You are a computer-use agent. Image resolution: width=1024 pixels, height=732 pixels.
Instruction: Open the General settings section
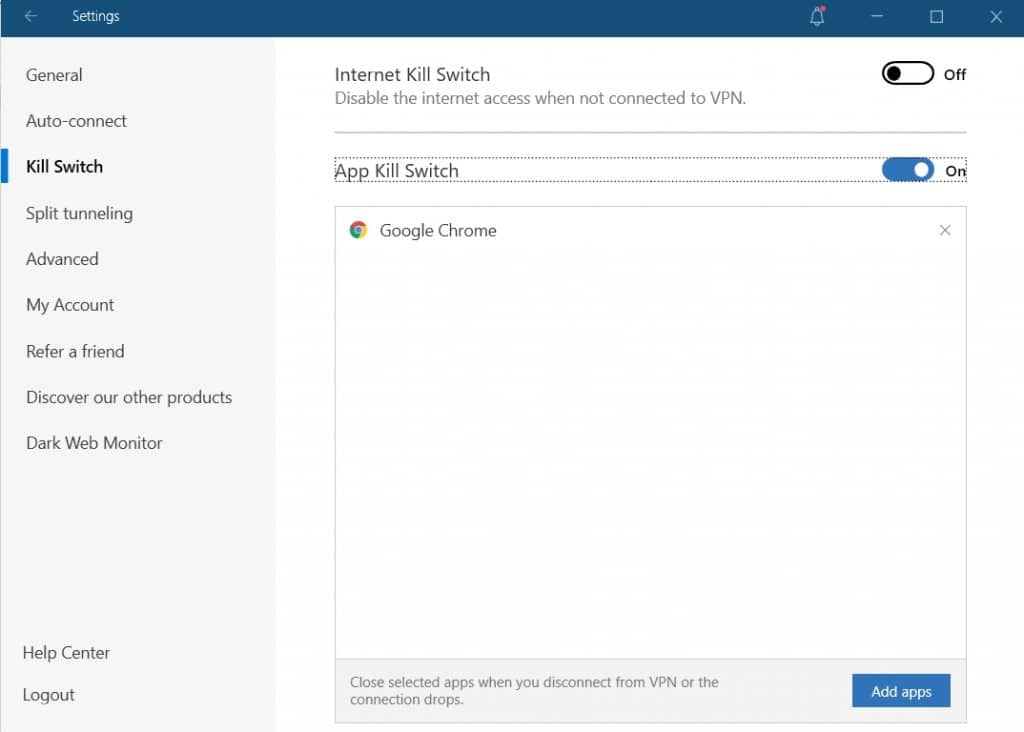(54, 75)
